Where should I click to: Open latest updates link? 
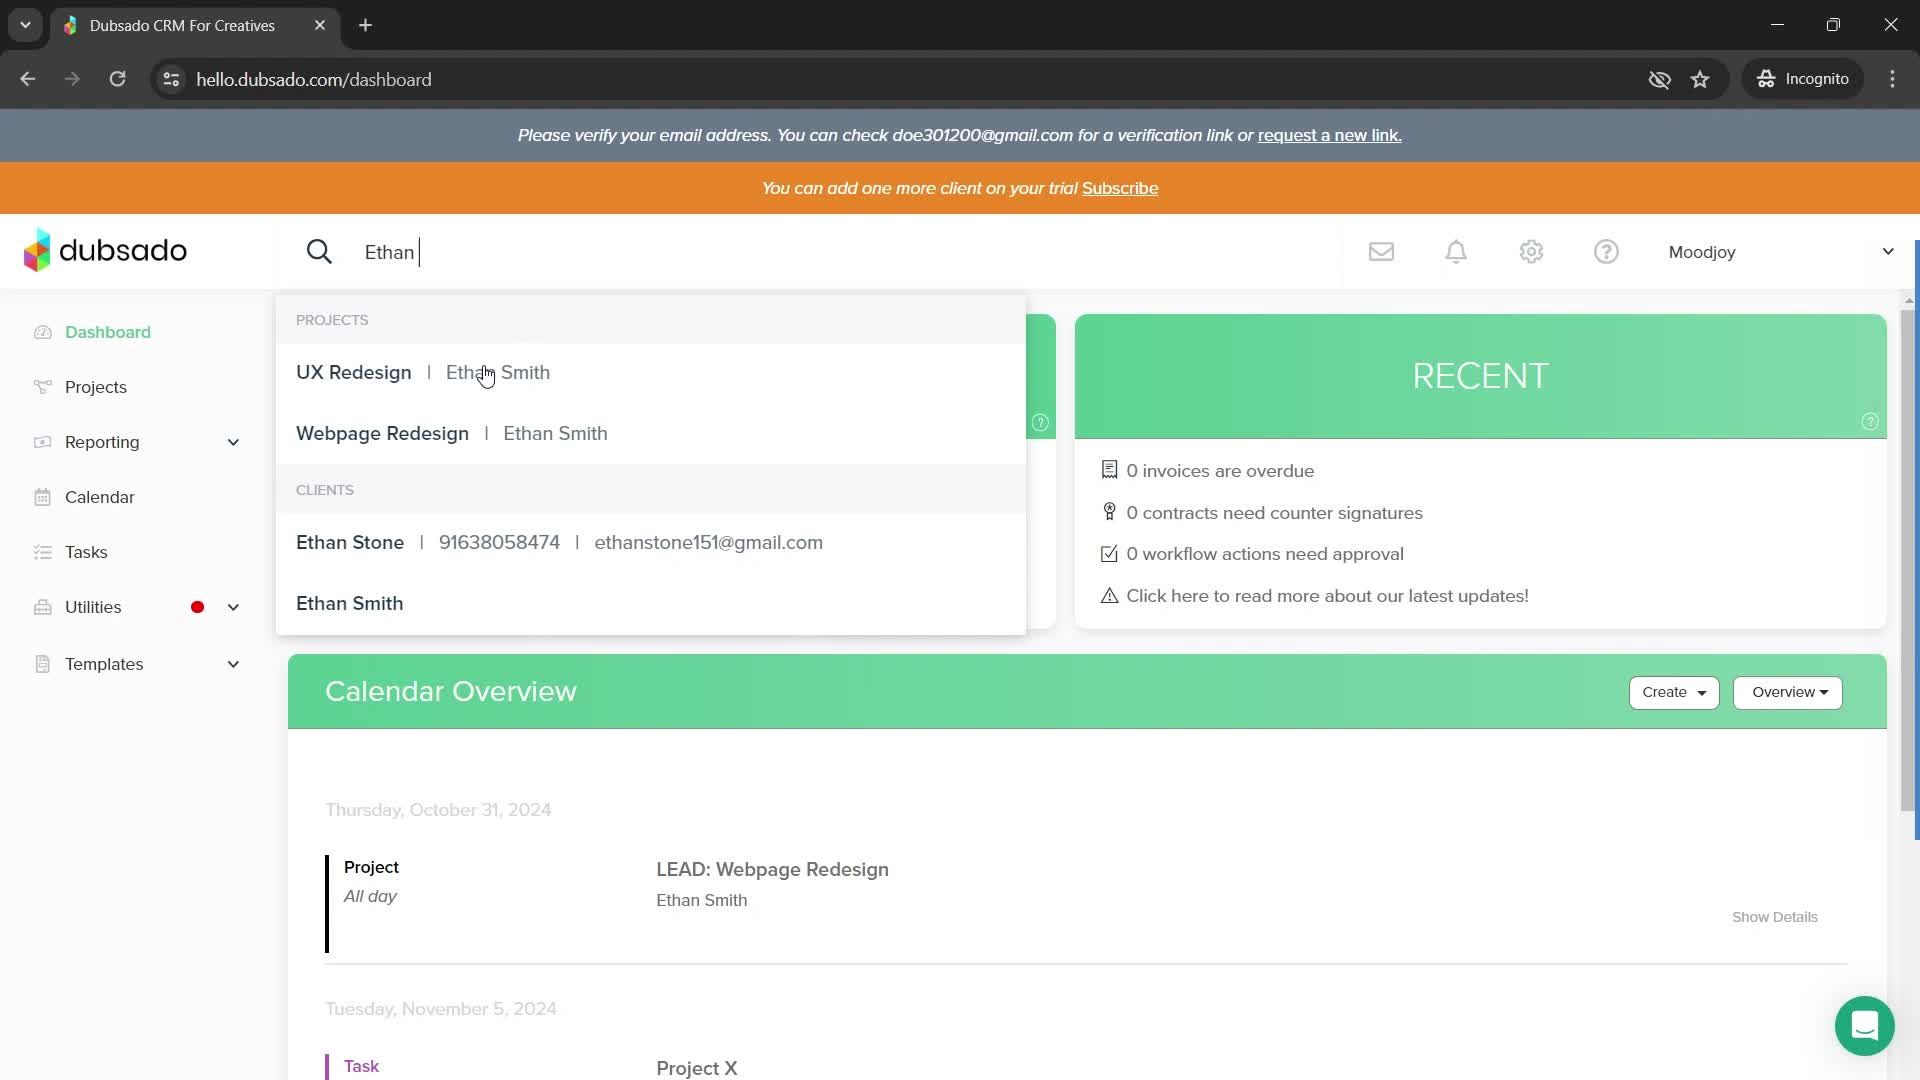click(x=1327, y=596)
